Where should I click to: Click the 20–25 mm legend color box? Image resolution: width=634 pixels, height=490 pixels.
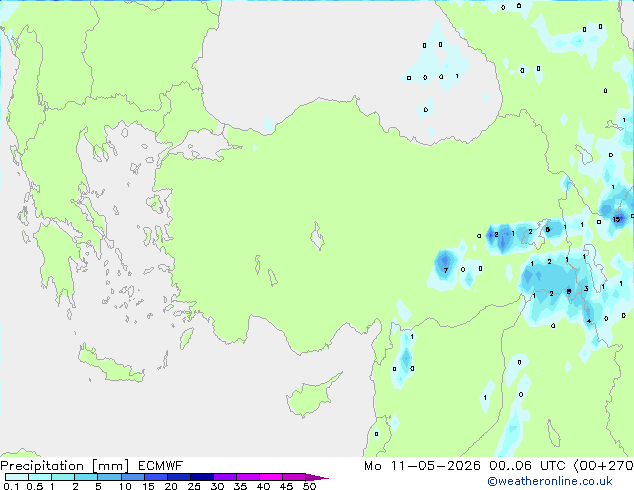tap(178, 477)
